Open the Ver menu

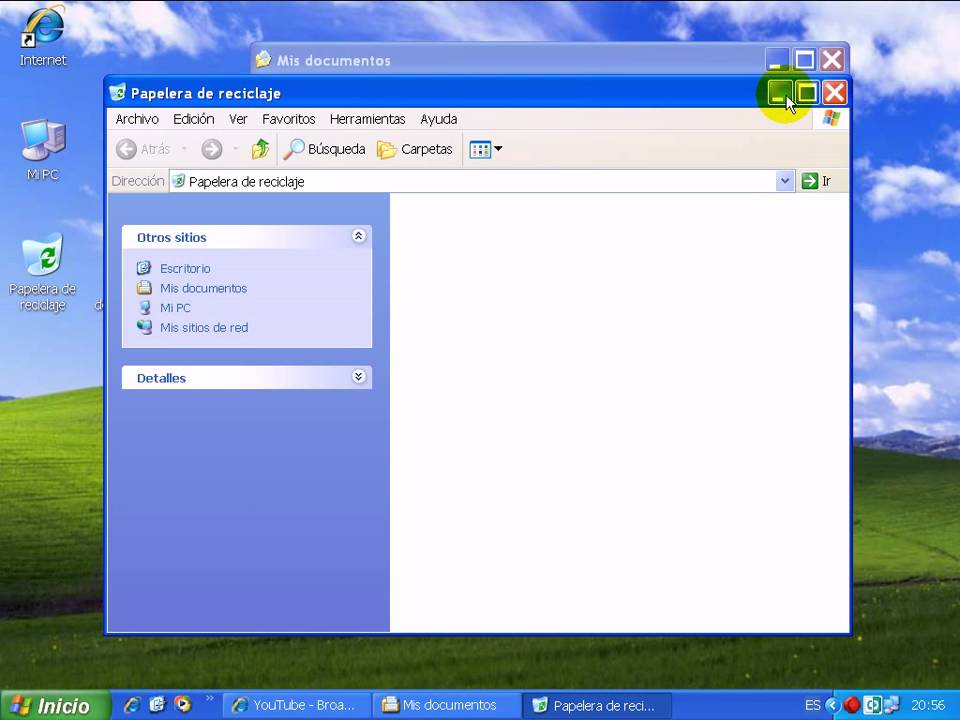[x=238, y=119]
